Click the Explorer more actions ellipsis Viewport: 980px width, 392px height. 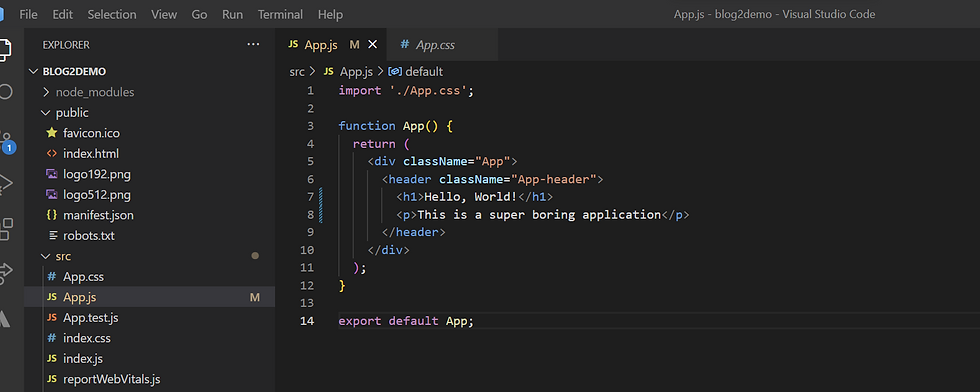coord(253,44)
